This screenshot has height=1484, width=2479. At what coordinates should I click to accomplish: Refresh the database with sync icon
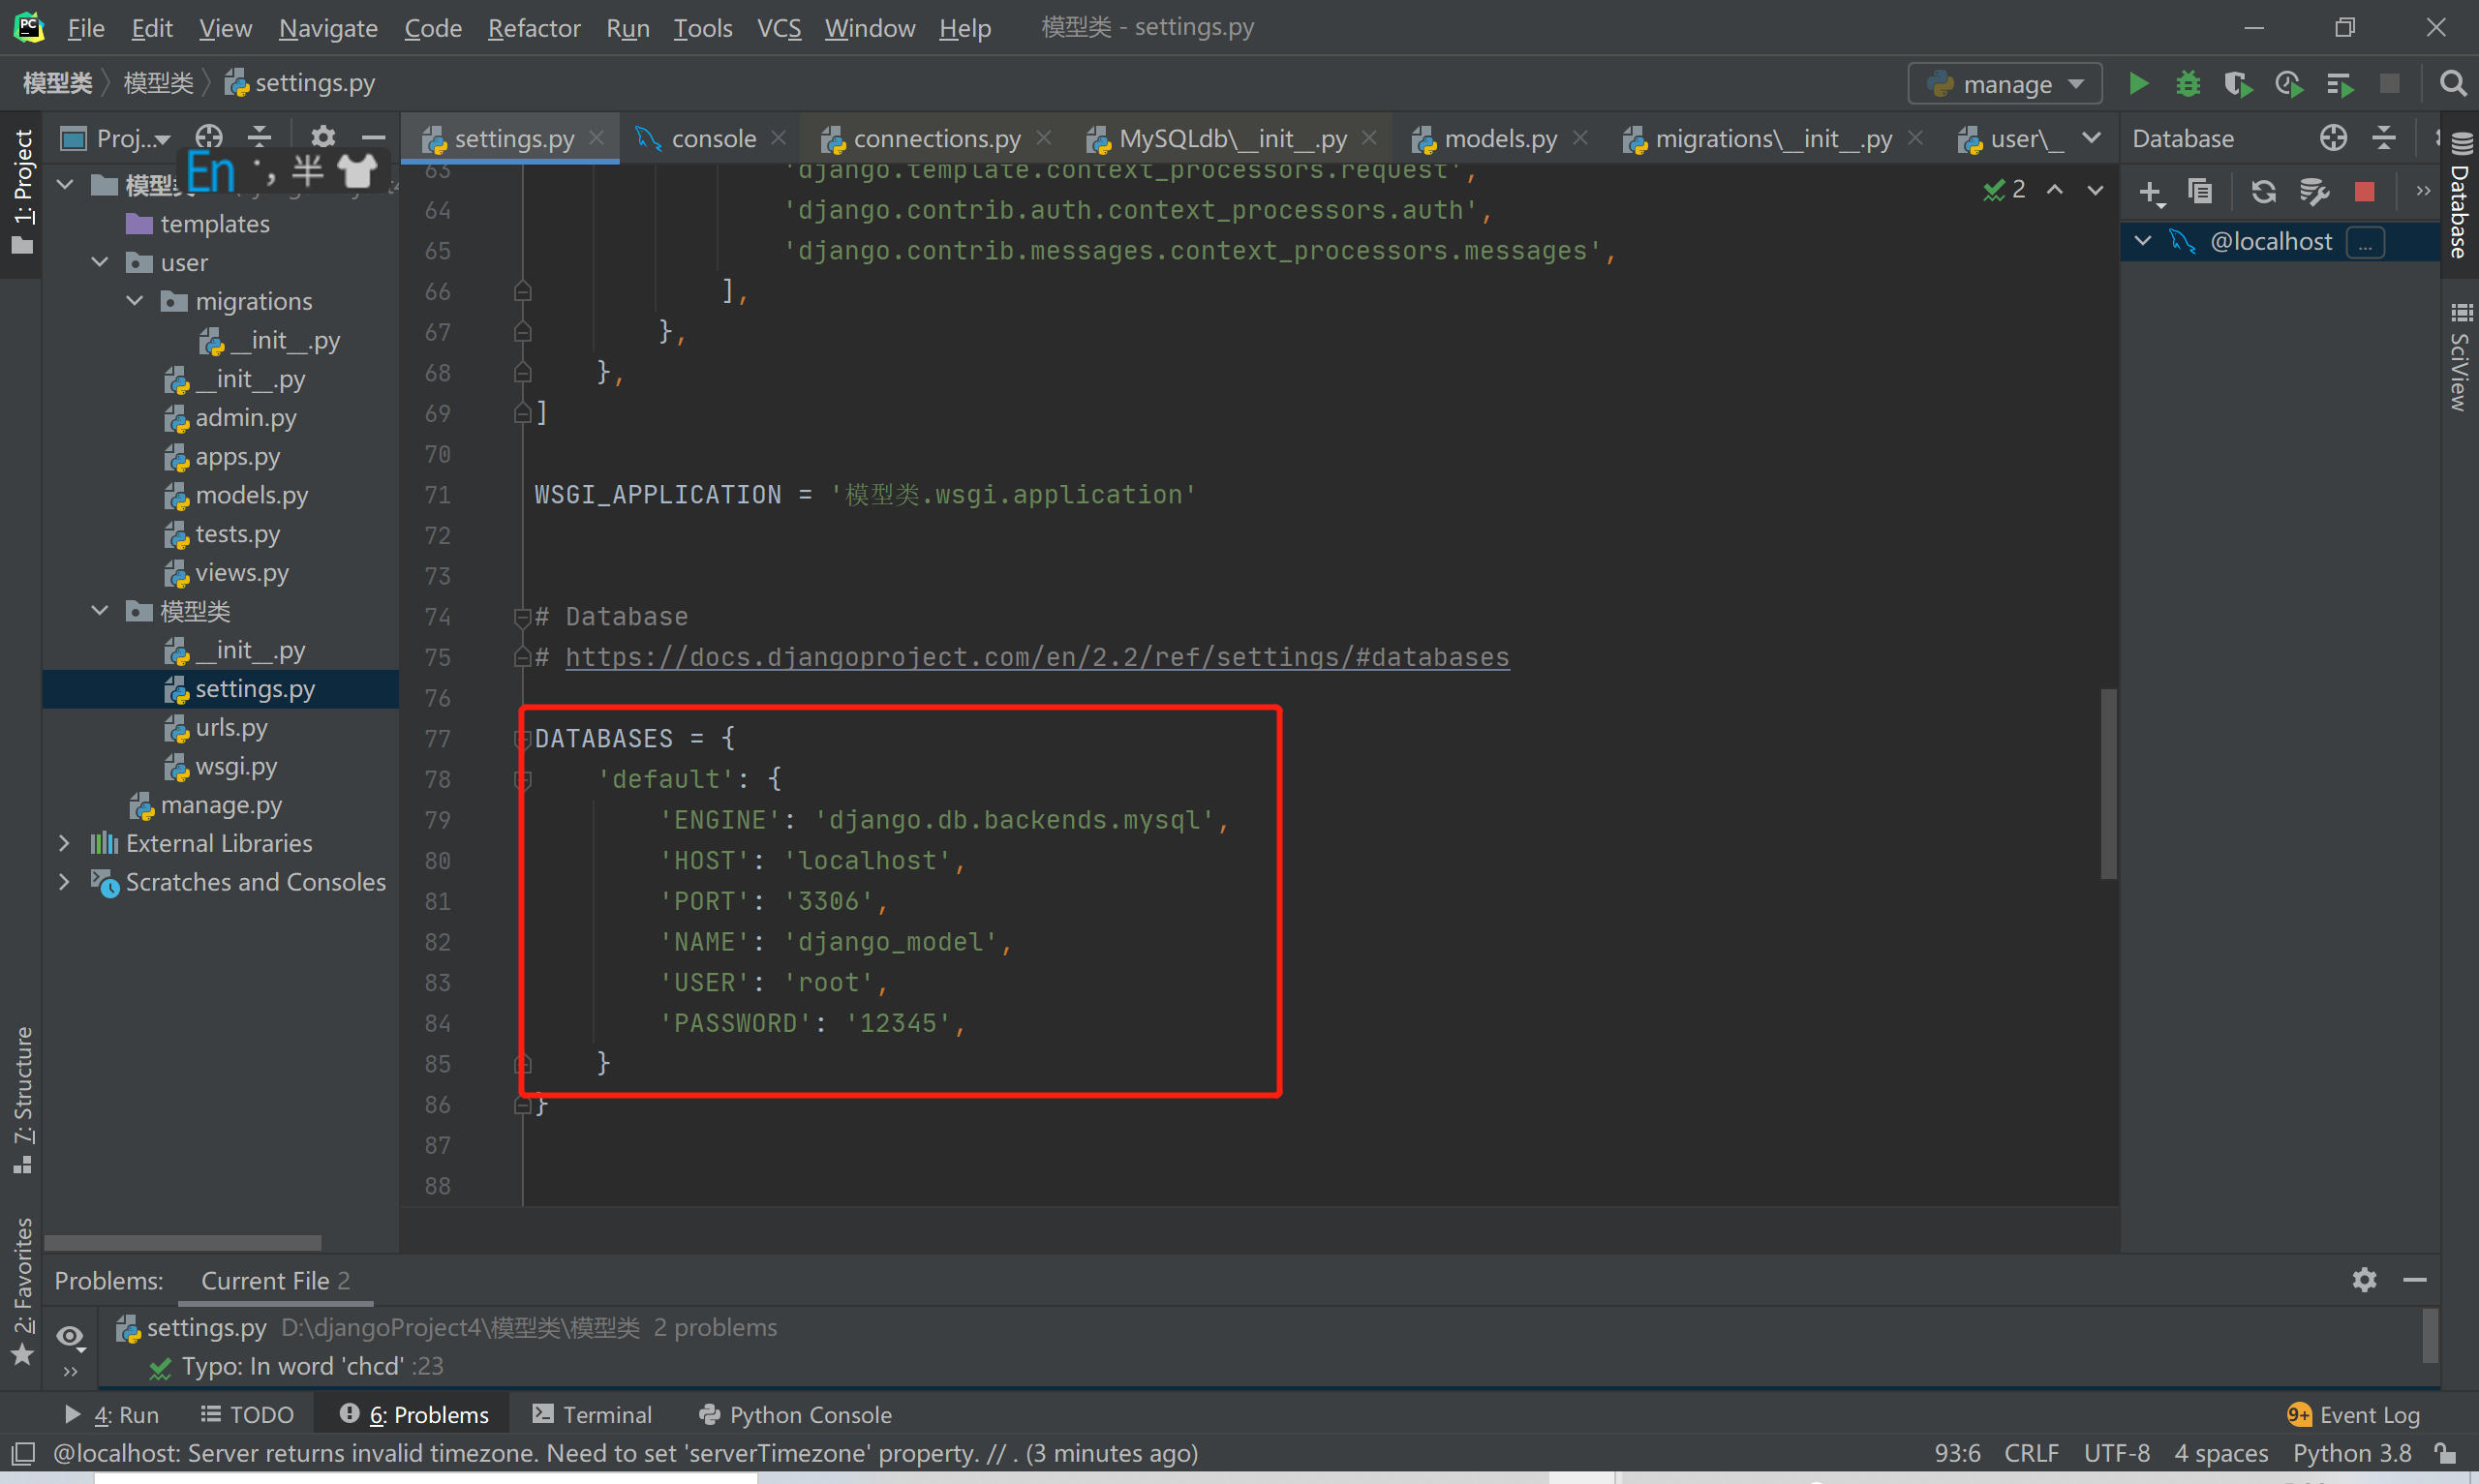pos(2263,191)
